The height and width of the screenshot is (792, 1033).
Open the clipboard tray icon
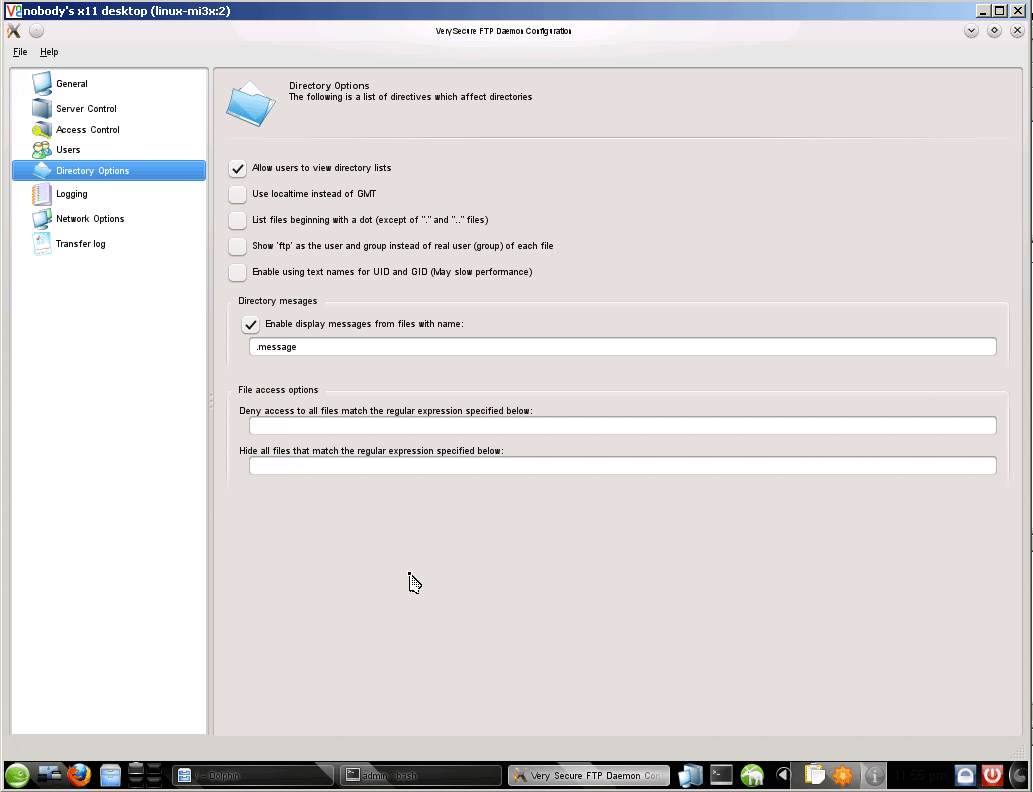tap(814, 775)
